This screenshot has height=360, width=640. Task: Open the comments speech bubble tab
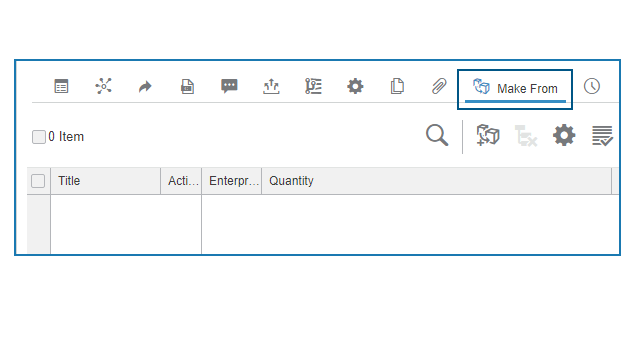229,86
